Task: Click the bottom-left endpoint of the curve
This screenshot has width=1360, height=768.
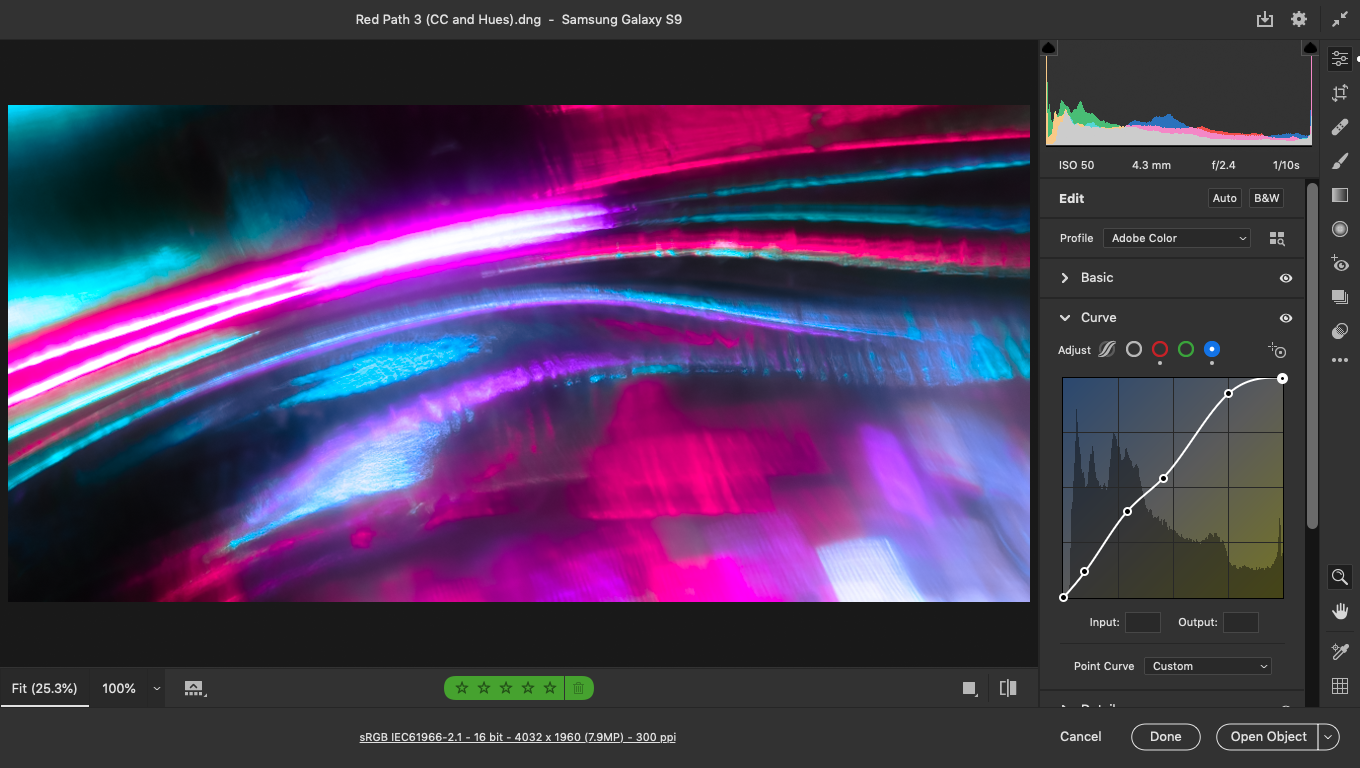Action: coord(1063,598)
